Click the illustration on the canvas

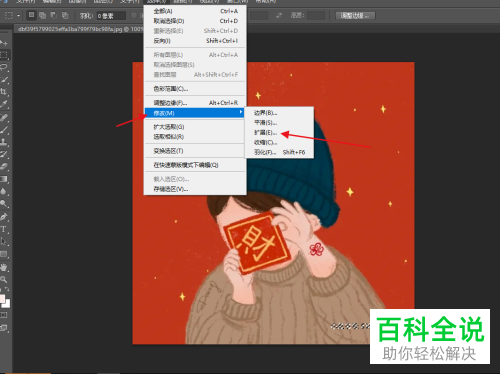click(x=273, y=203)
